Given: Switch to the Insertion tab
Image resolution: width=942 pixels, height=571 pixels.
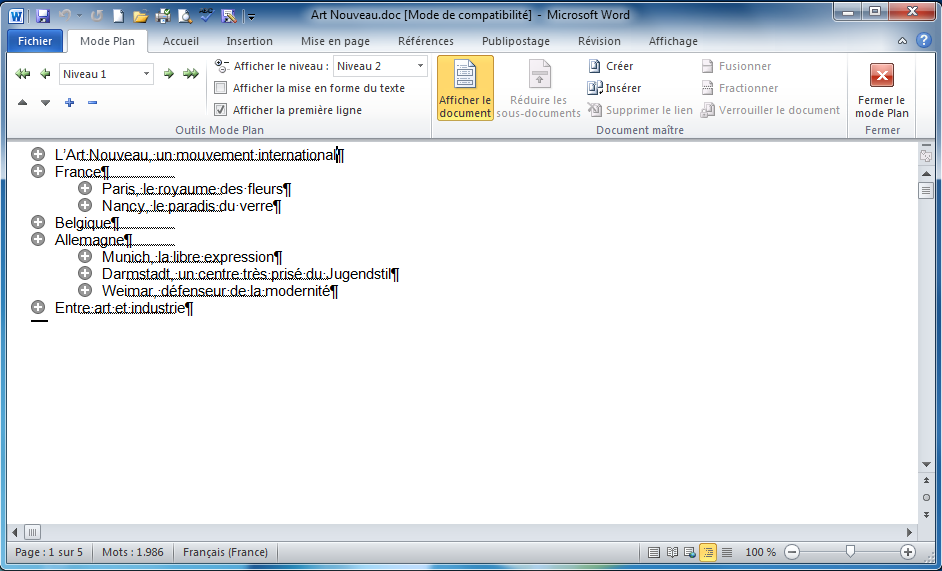Looking at the screenshot, I should coord(249,41).
